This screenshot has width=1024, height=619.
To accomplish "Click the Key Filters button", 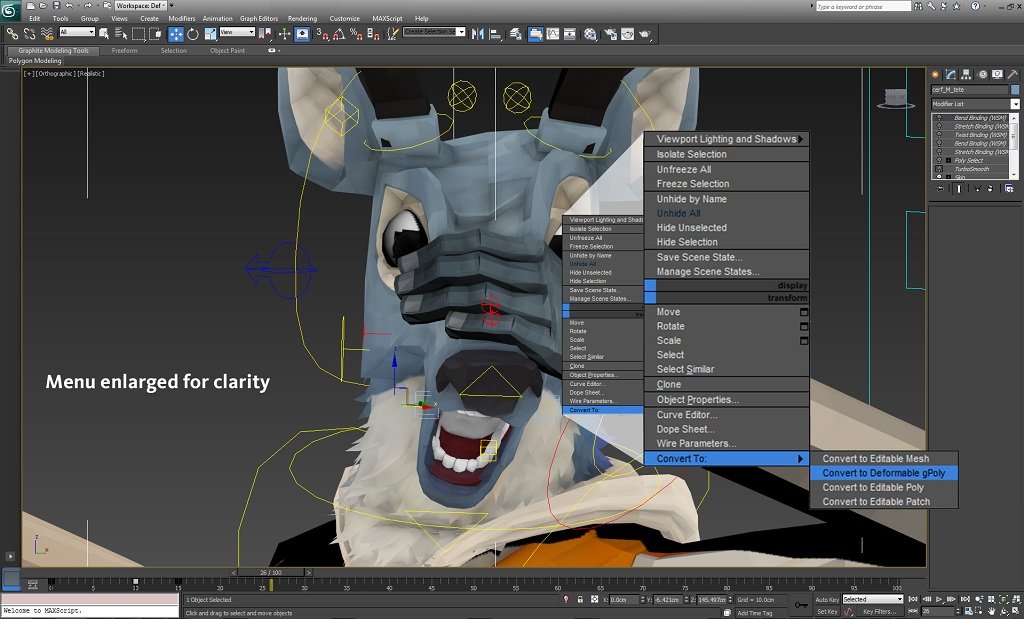I will (x=880, y=611).
